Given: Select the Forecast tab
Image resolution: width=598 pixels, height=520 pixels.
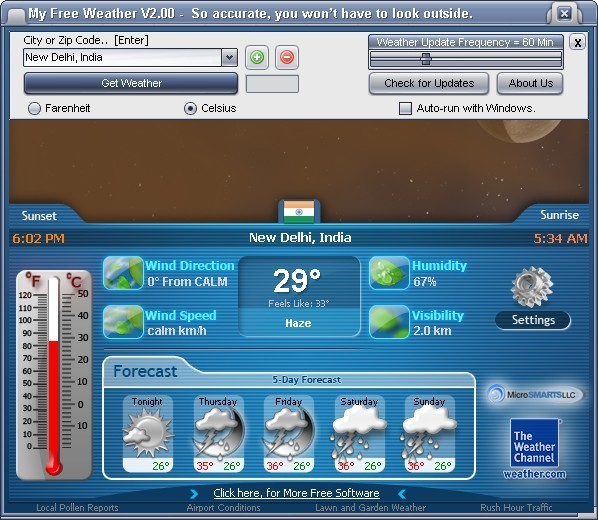Looking at the screenshot, I should point(145,372).
